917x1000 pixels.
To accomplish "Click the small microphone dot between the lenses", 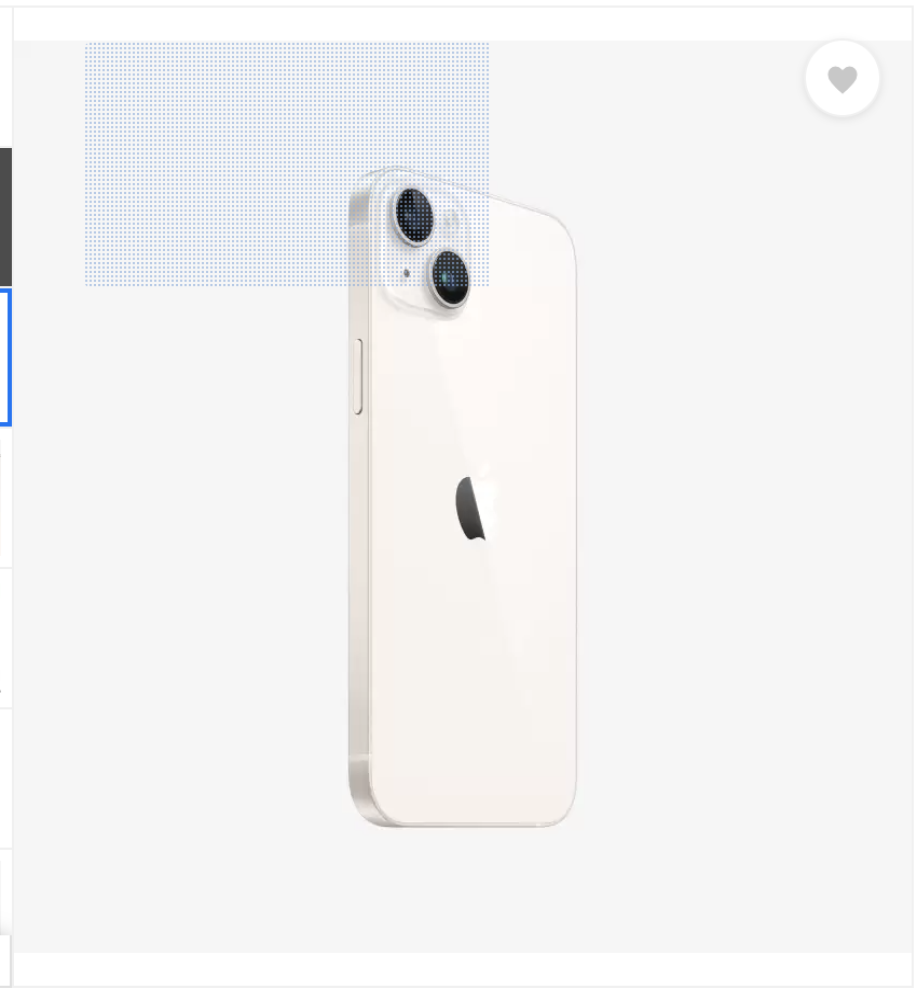I will (406, 274).
